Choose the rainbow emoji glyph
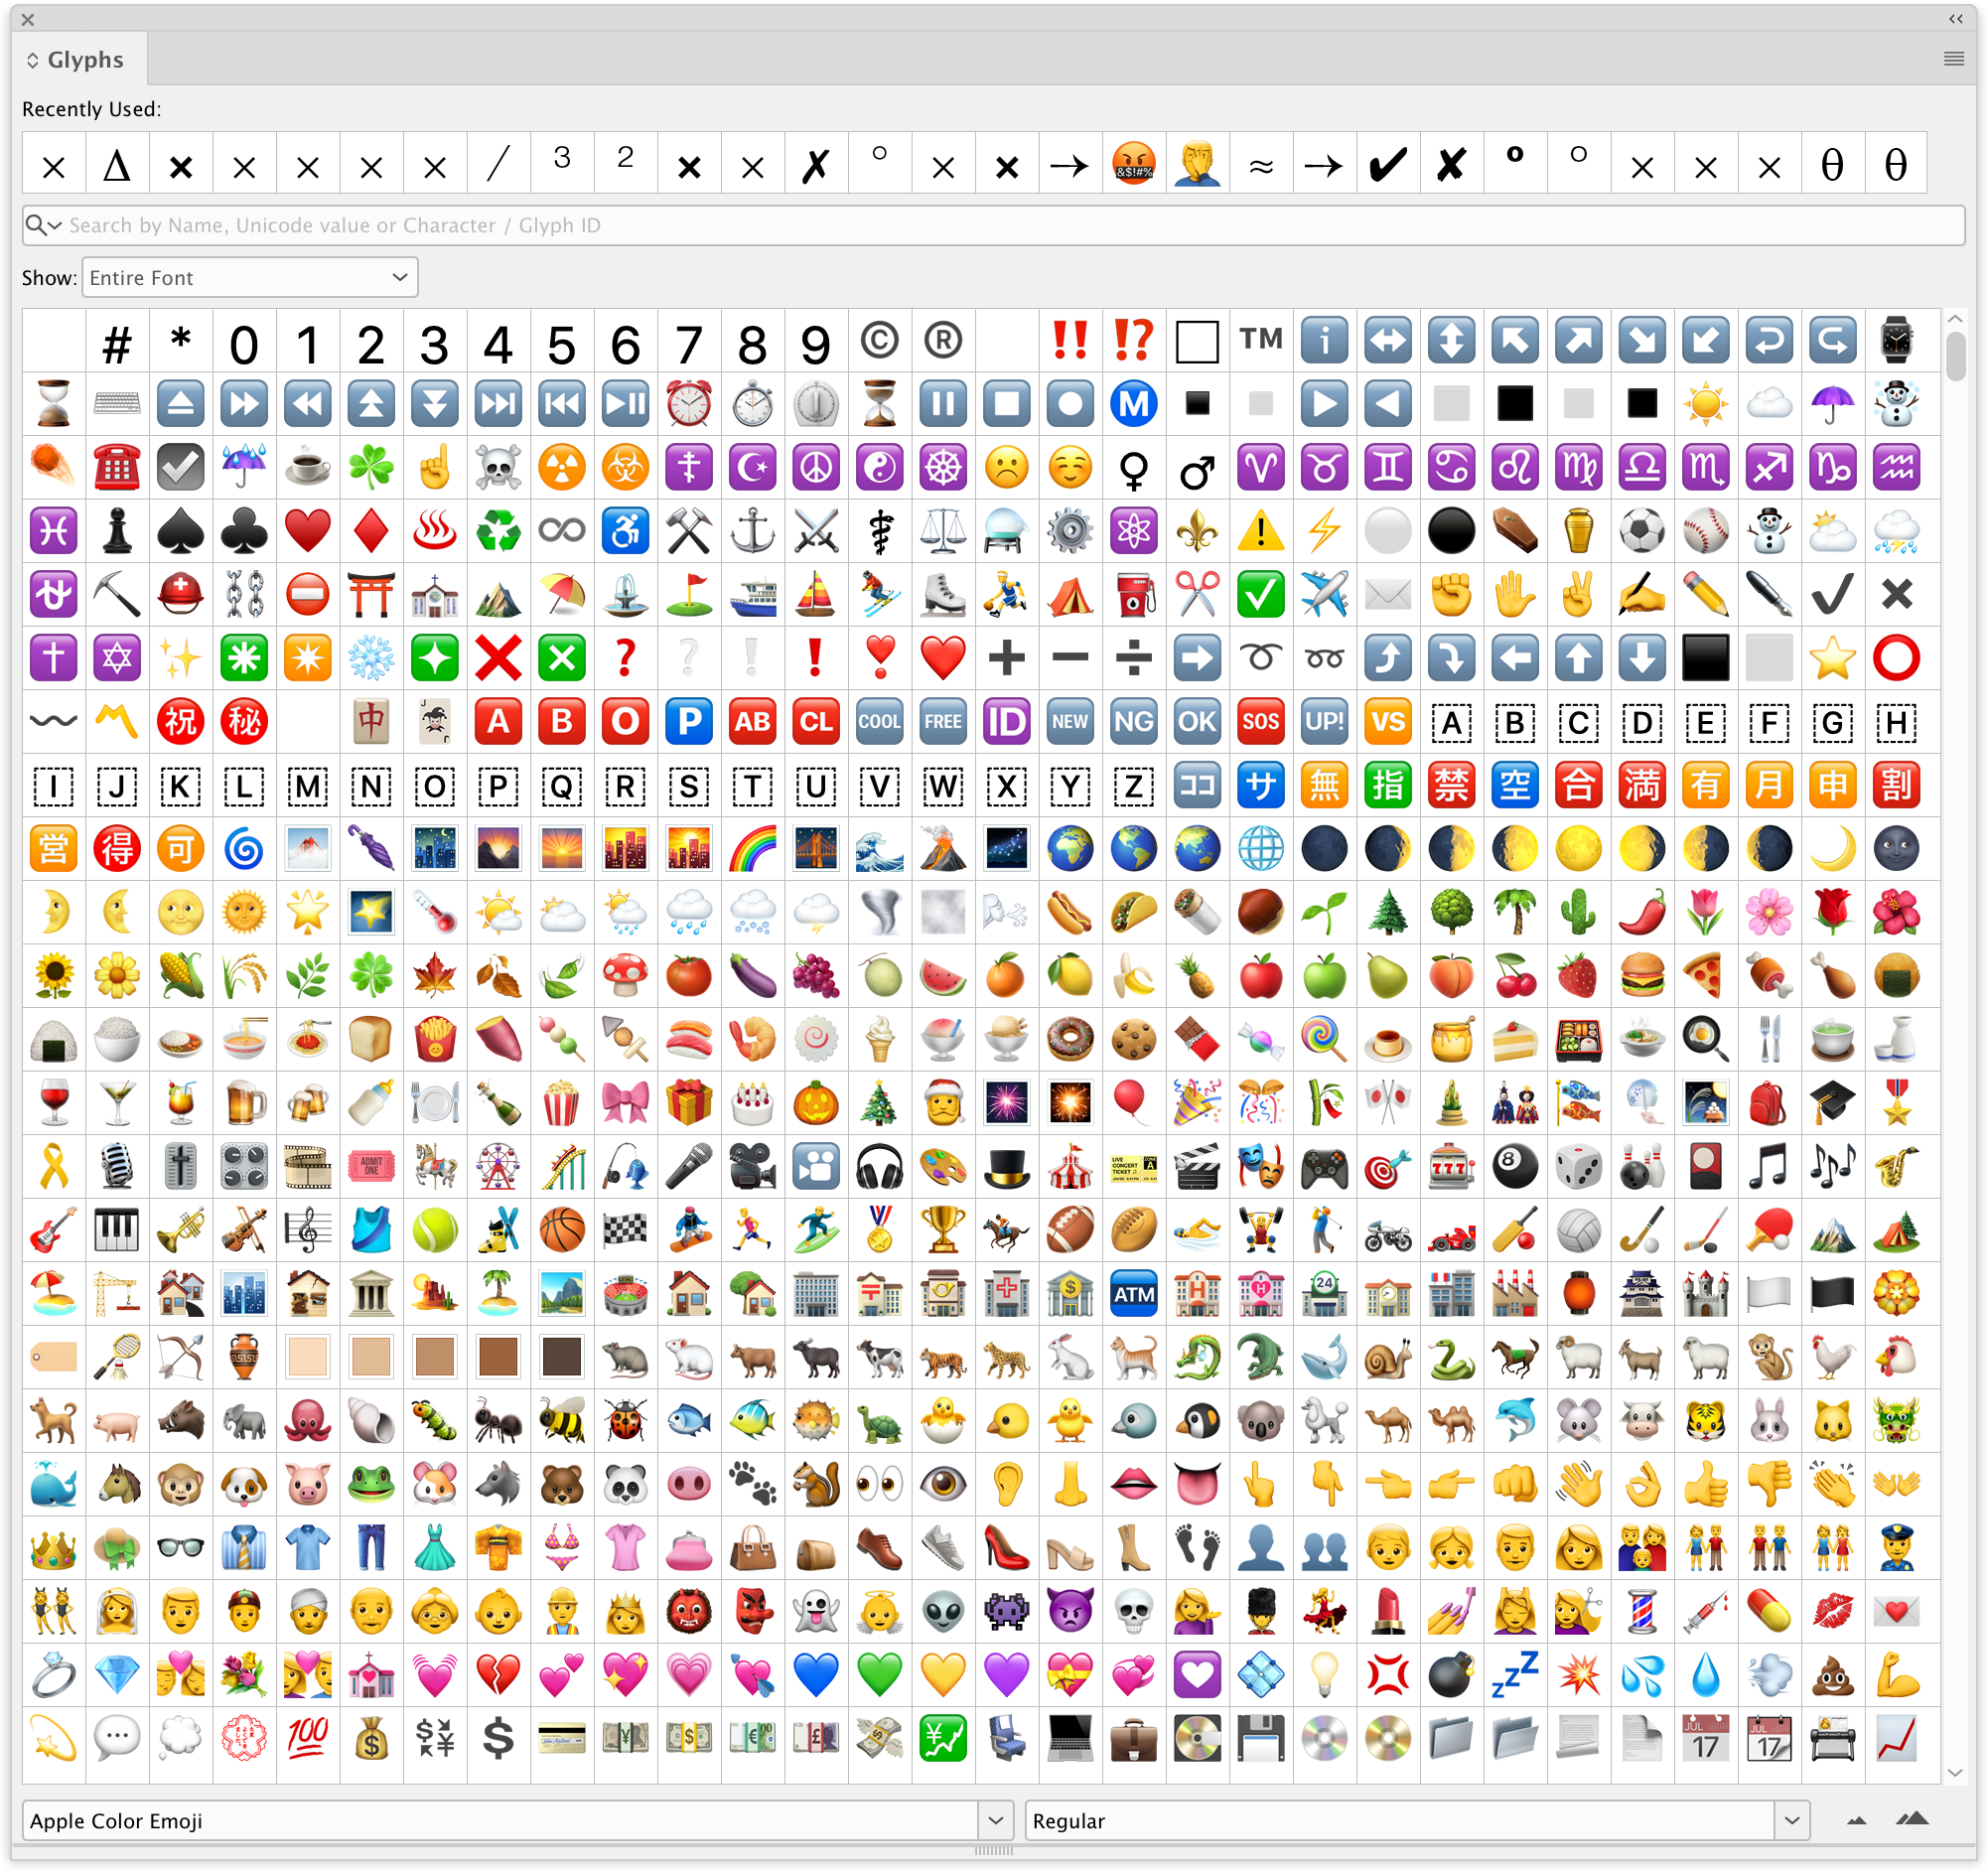Viewport: 1988px width, 1875px height. 752,849
